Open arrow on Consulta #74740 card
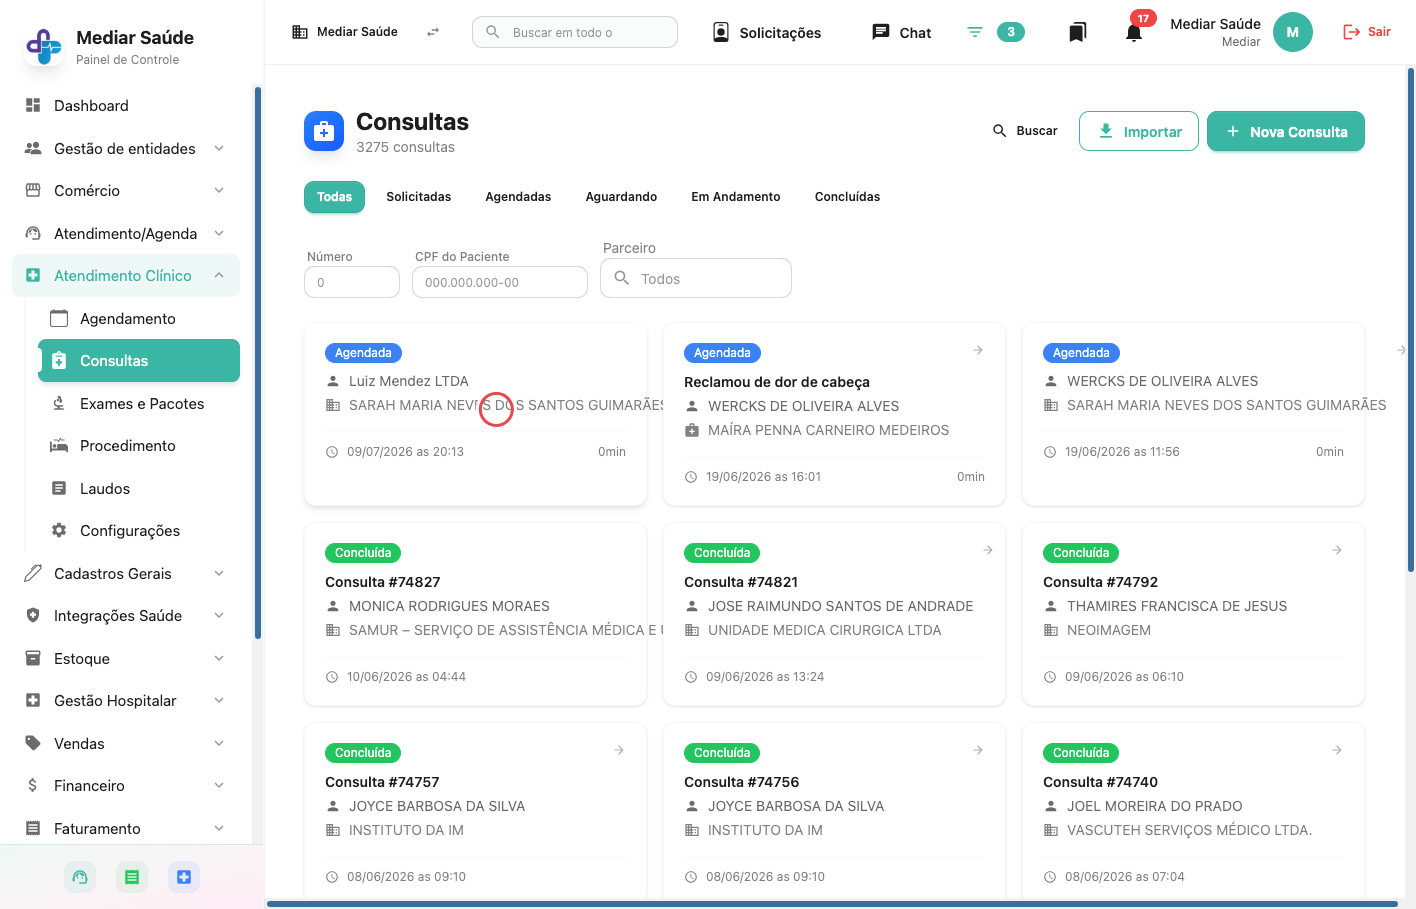The height and width of the screenshot is (909, 1416). pos(1337,750)
